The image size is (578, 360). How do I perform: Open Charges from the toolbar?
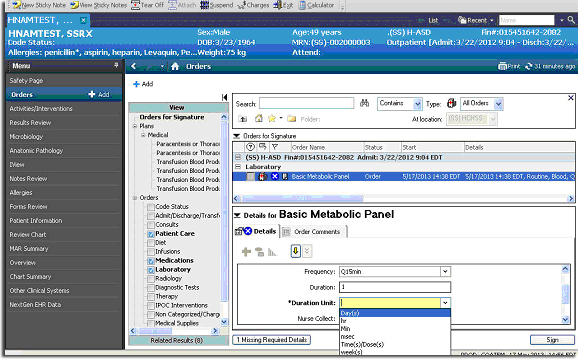(253, 5)
